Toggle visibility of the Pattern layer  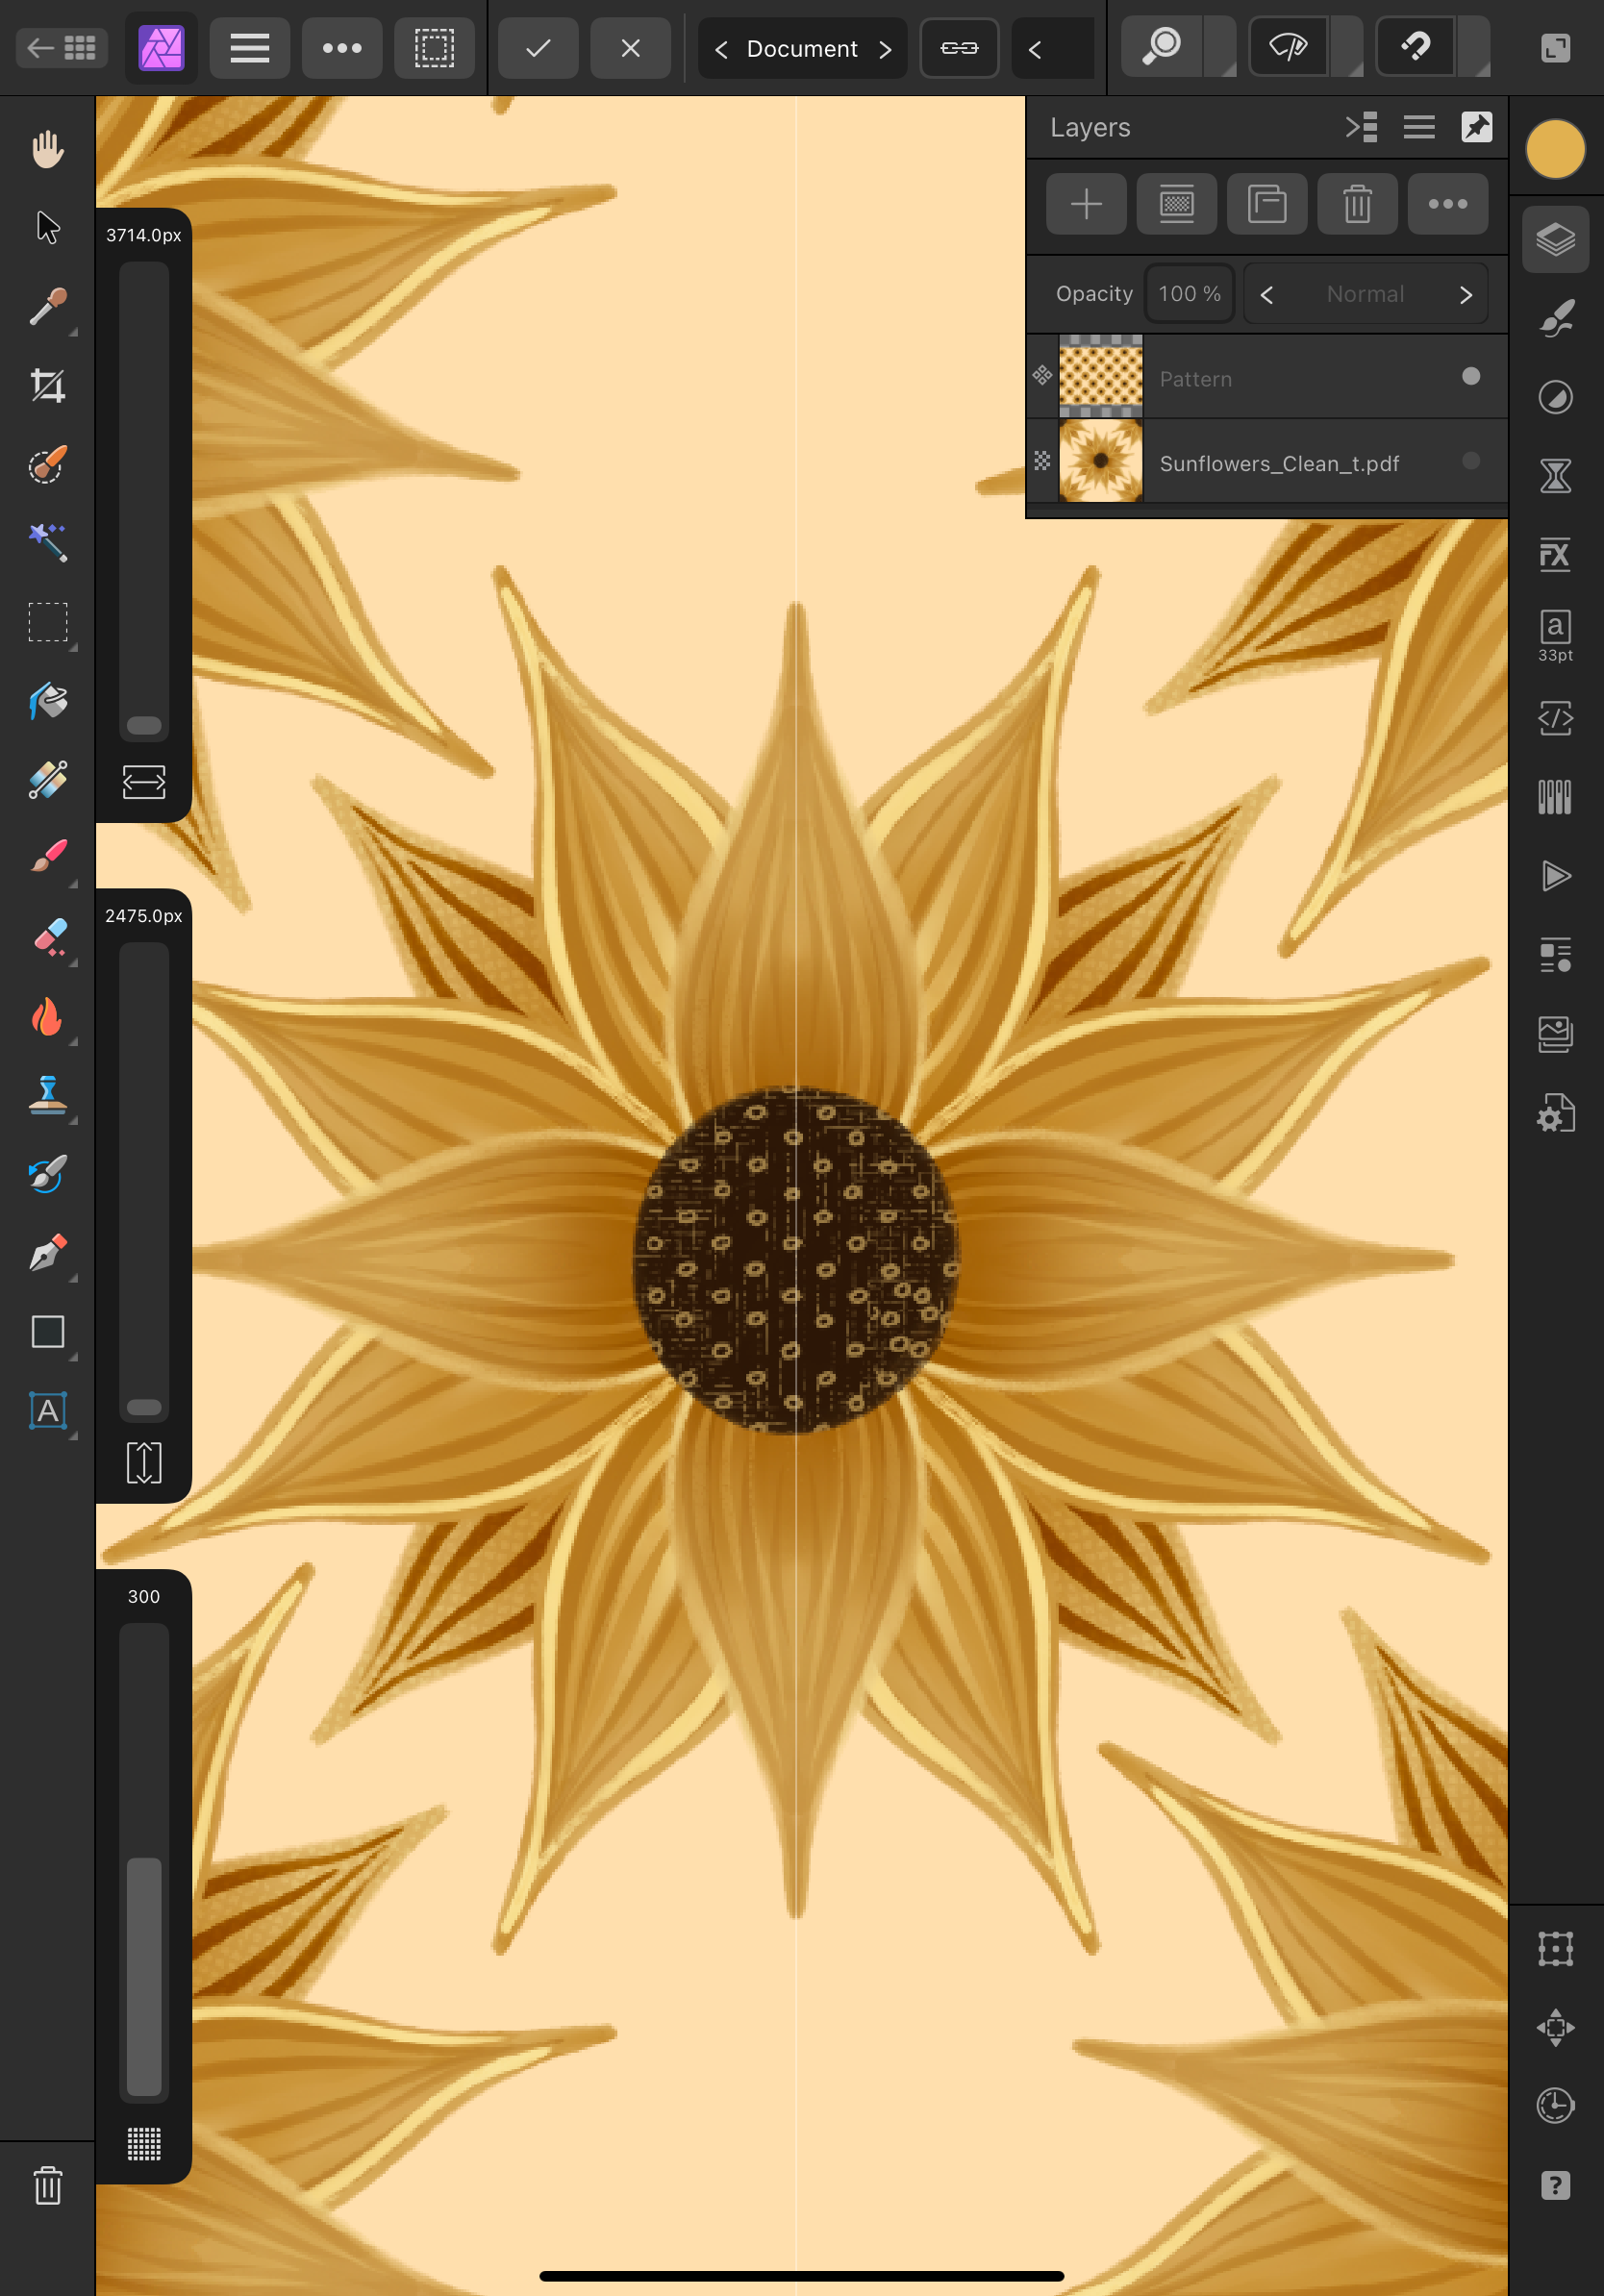[x=1470, y=376]
